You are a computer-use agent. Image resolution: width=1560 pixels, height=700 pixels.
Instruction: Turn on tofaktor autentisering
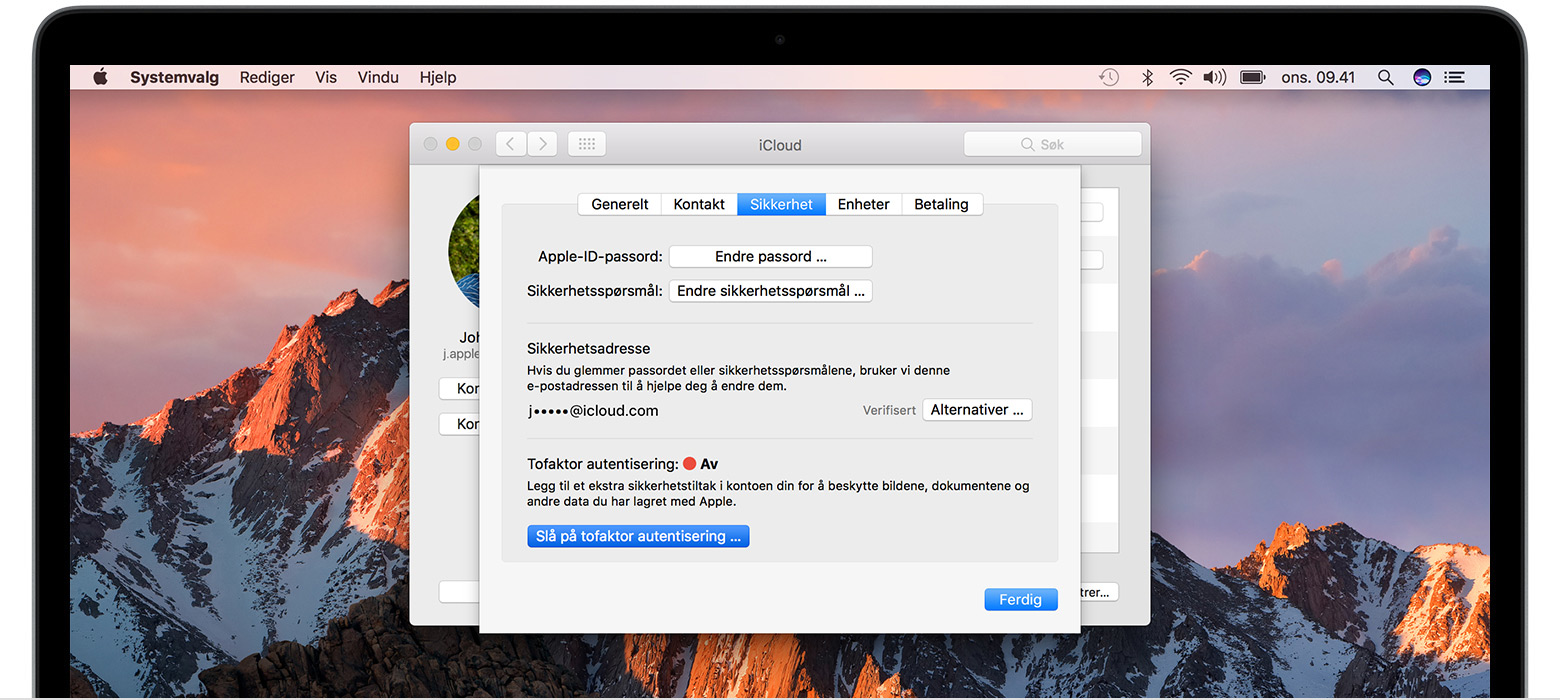[x=638, y=536]
